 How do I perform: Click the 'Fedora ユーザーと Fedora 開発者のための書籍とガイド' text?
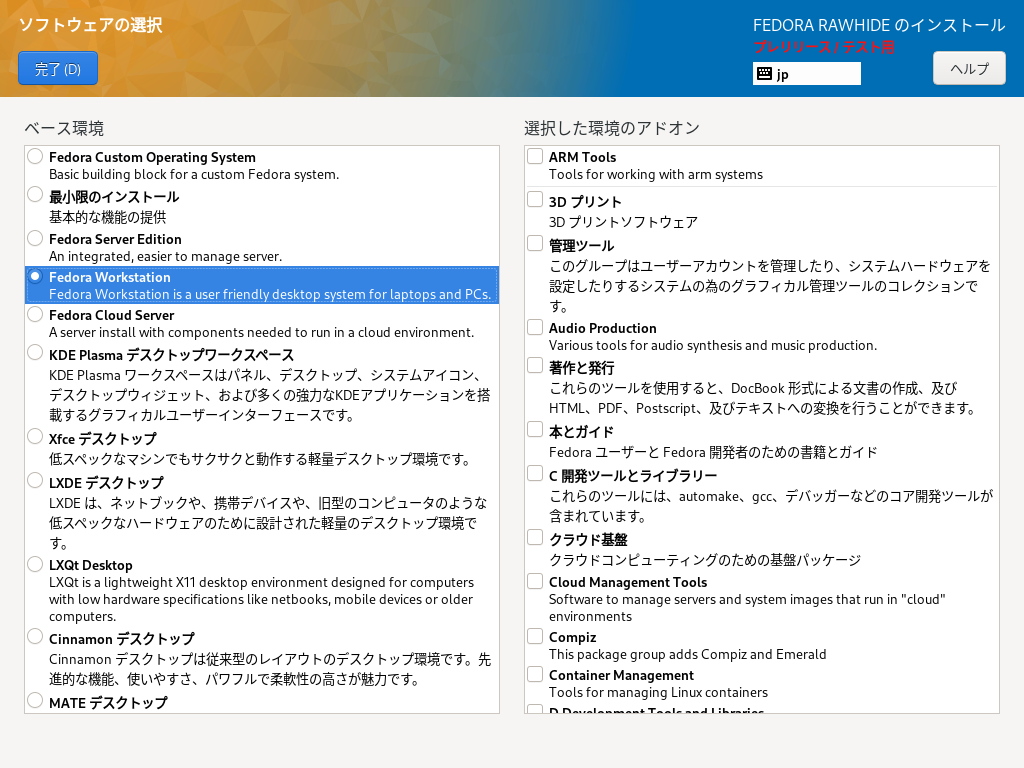point(713,452)
